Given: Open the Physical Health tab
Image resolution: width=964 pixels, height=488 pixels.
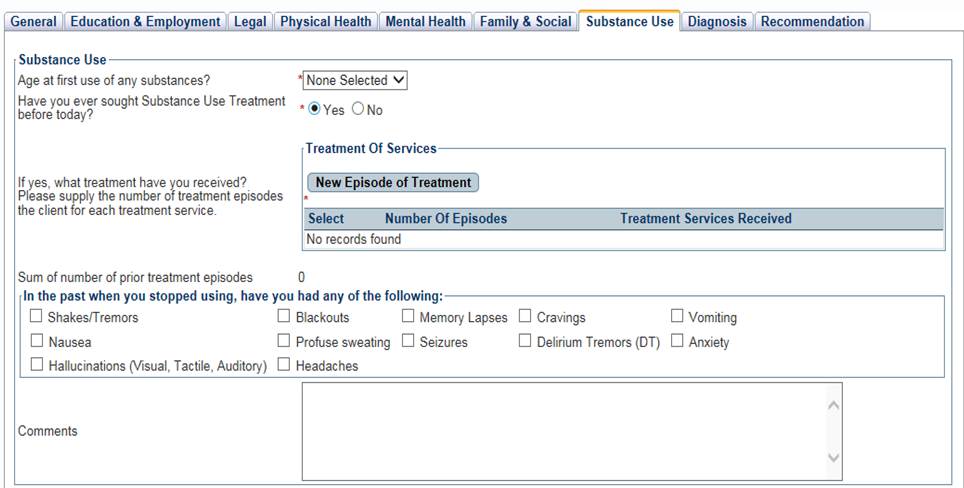Looking at the screenshot, I should [325, 21].
